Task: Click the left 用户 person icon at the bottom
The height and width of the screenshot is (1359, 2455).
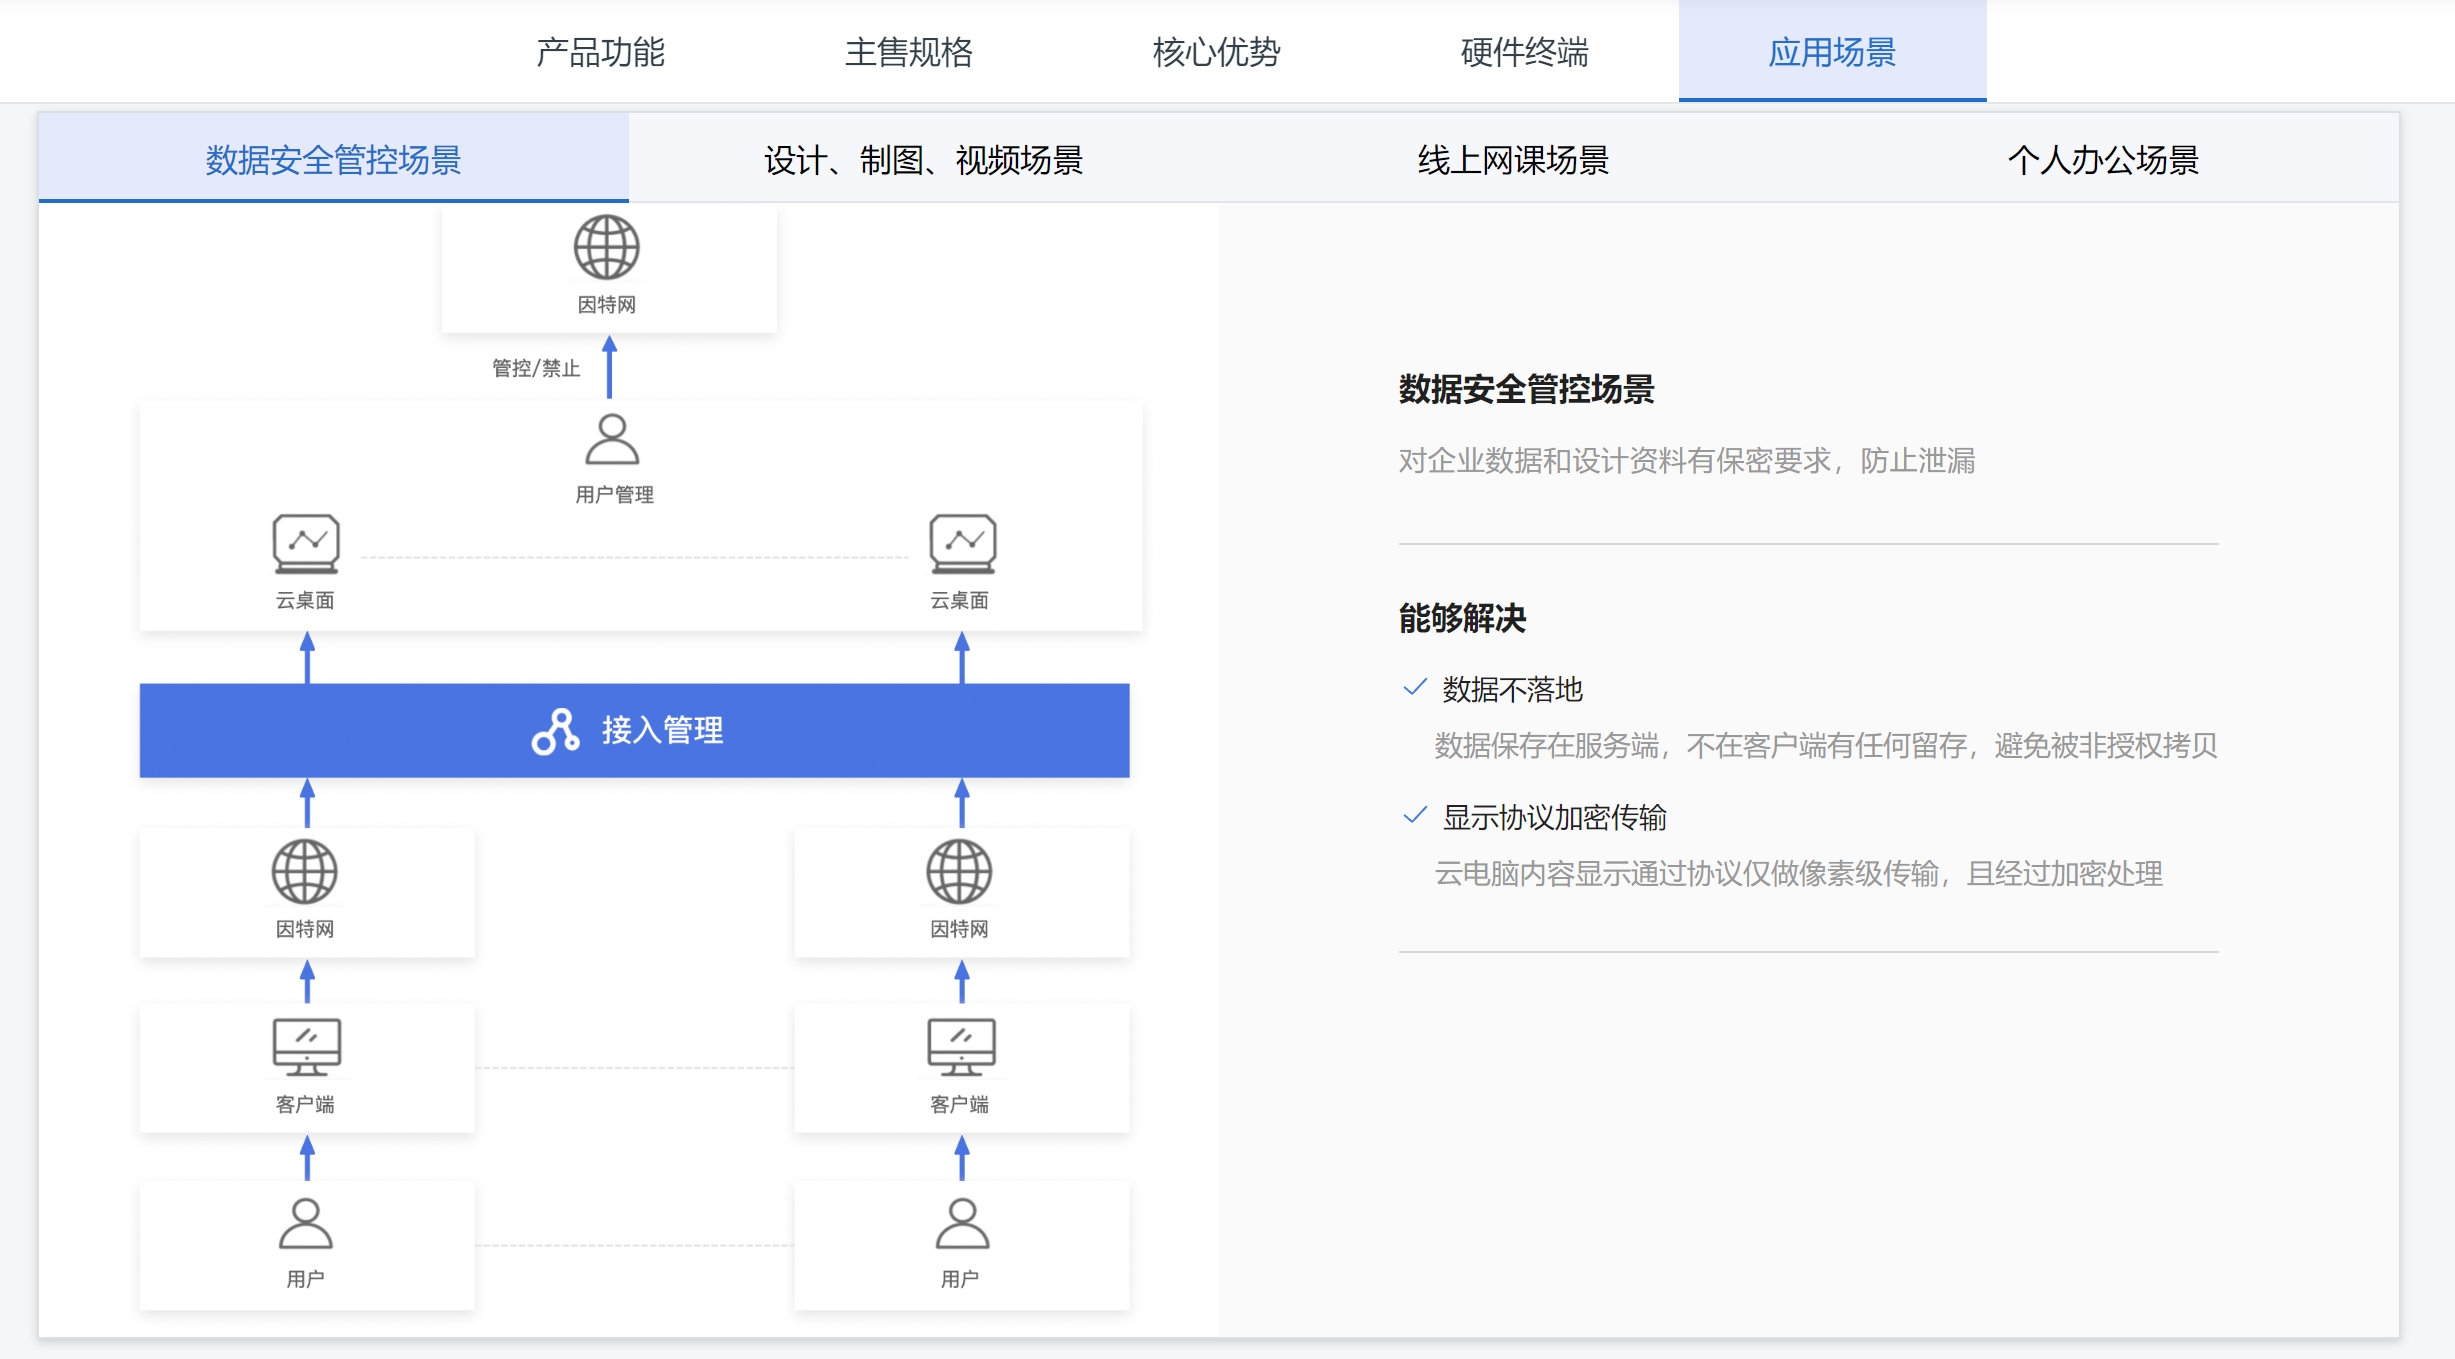Action: 305,1223
